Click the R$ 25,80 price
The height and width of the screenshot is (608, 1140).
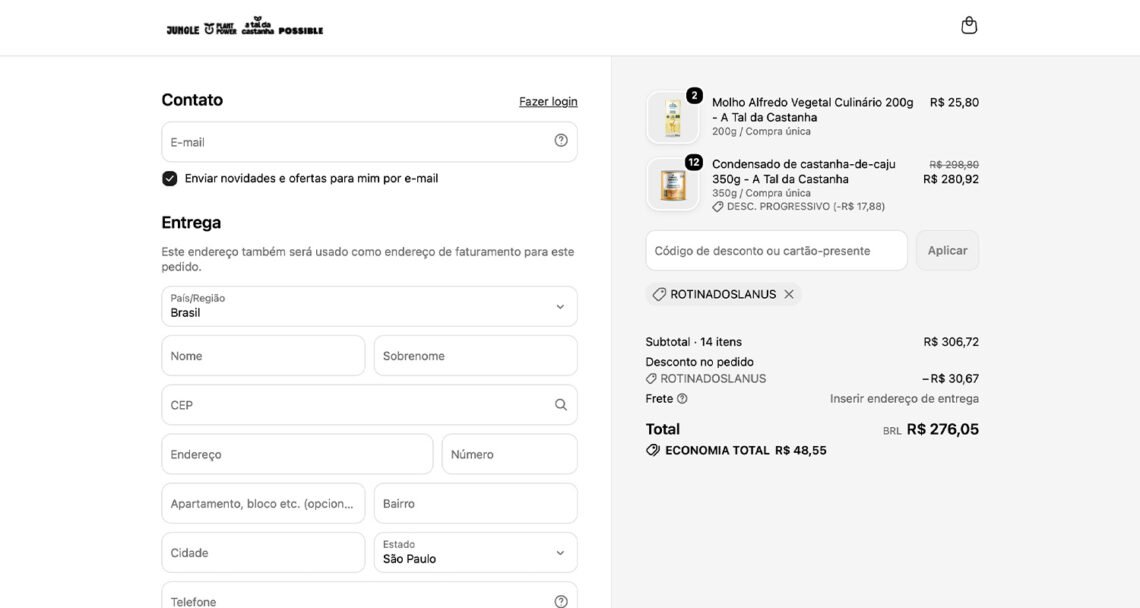tap(954, 103)
